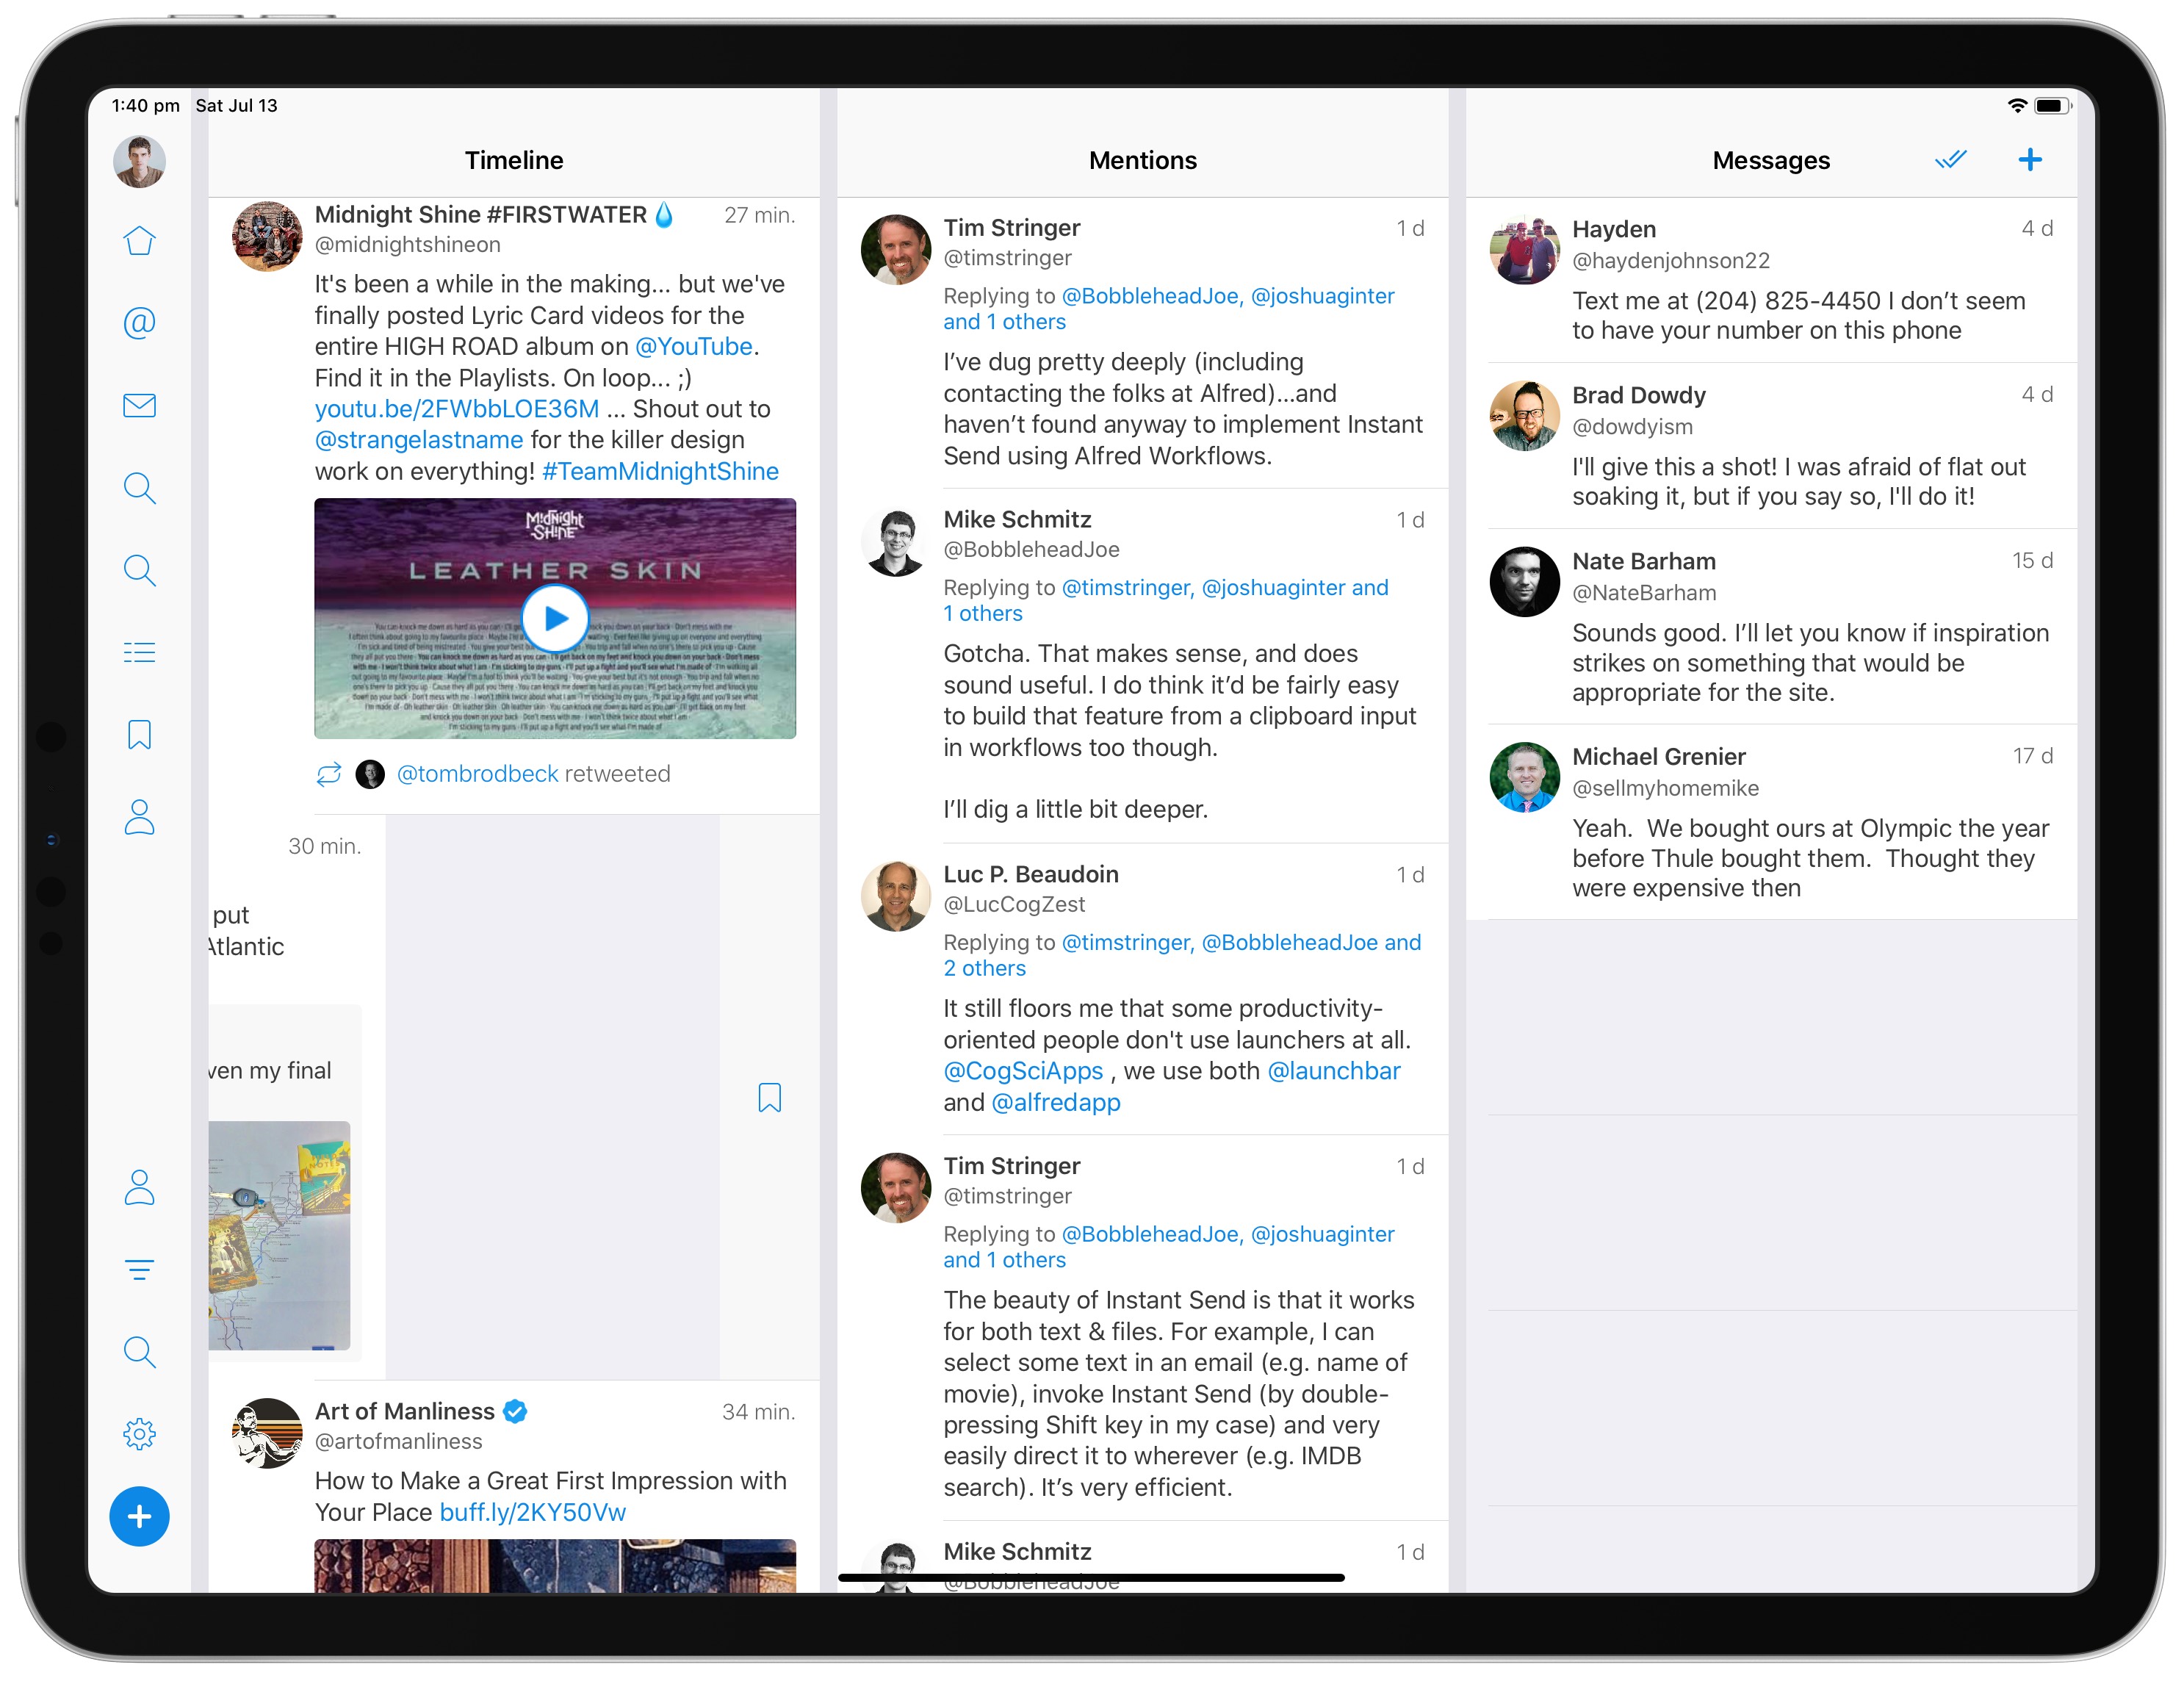Viewport: 2184px width, 1681px height.
Task: Check the battery status icon
Action: [2052, 106]
